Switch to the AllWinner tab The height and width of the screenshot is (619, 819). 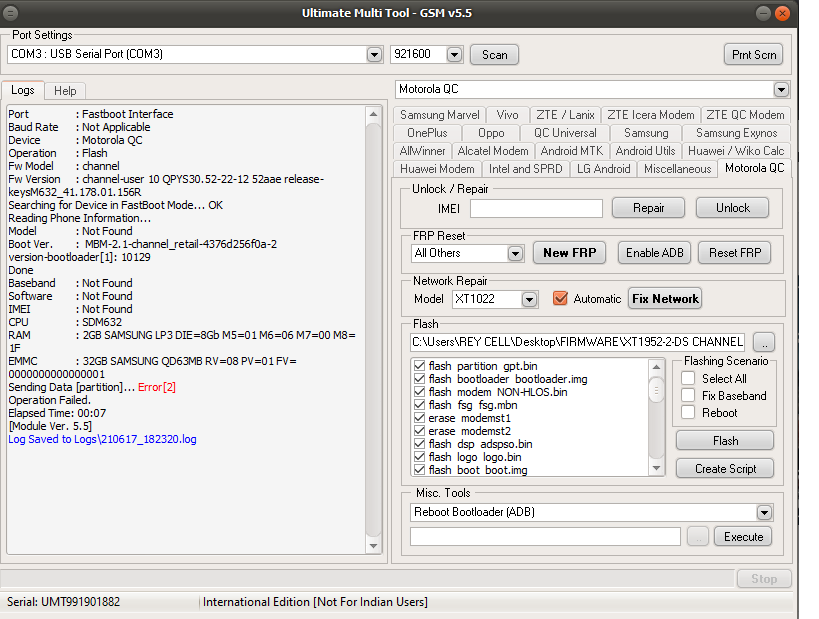[422, 151]
